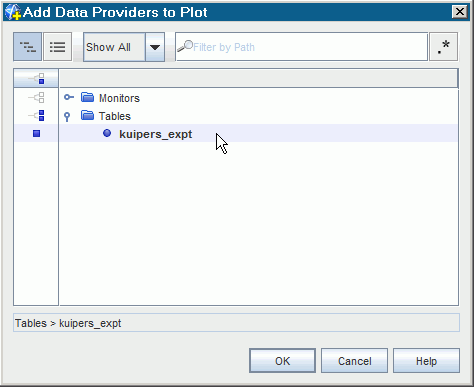
Task: Click the Tables folder icon
Action: click(87, 115)
